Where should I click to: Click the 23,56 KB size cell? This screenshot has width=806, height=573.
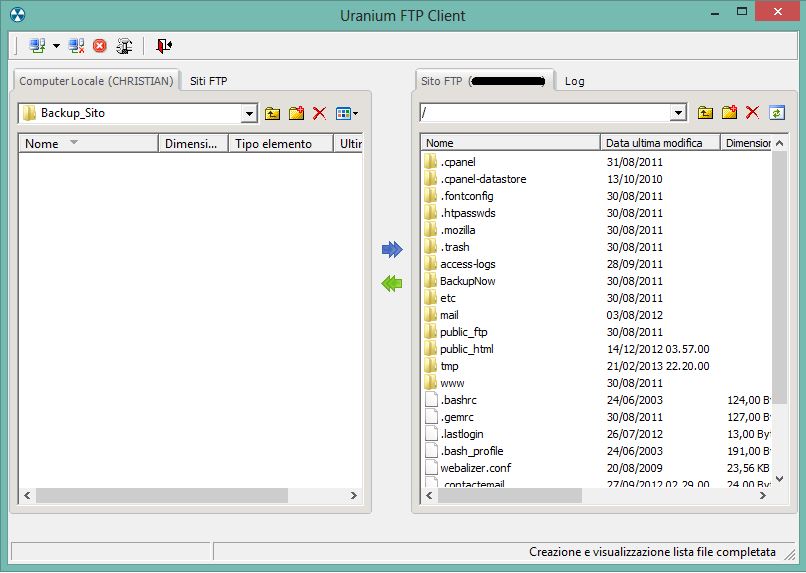point(748,467)
